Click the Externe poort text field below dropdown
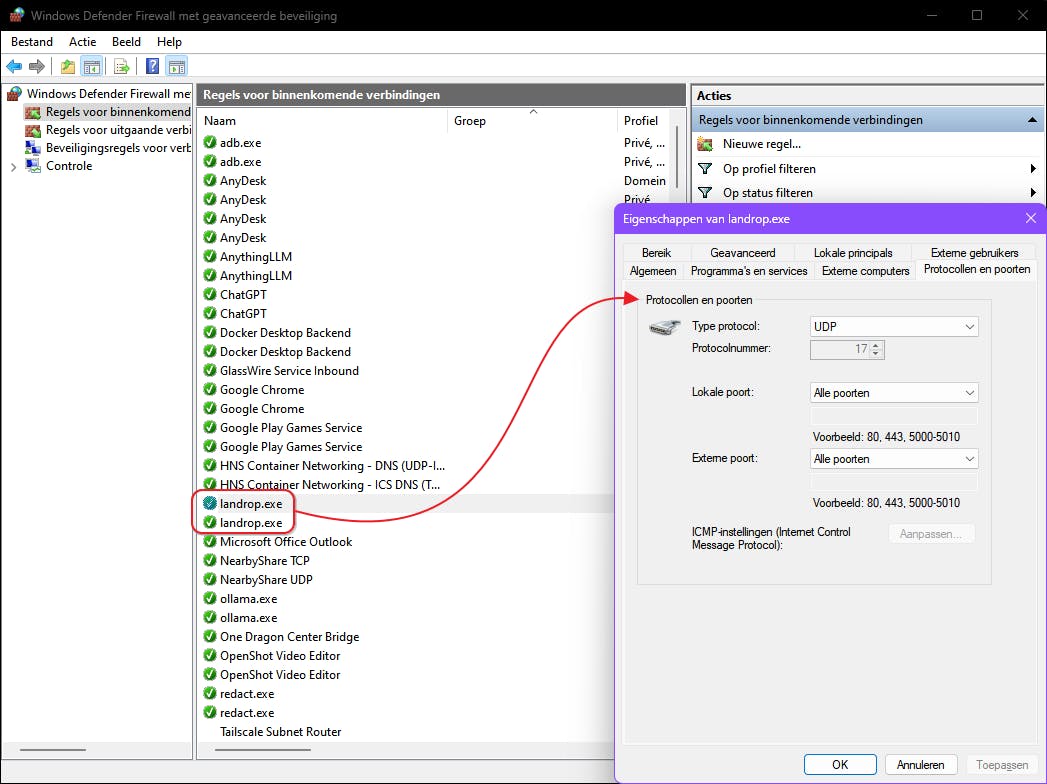 pyautogui.click(x=894, y=483)
